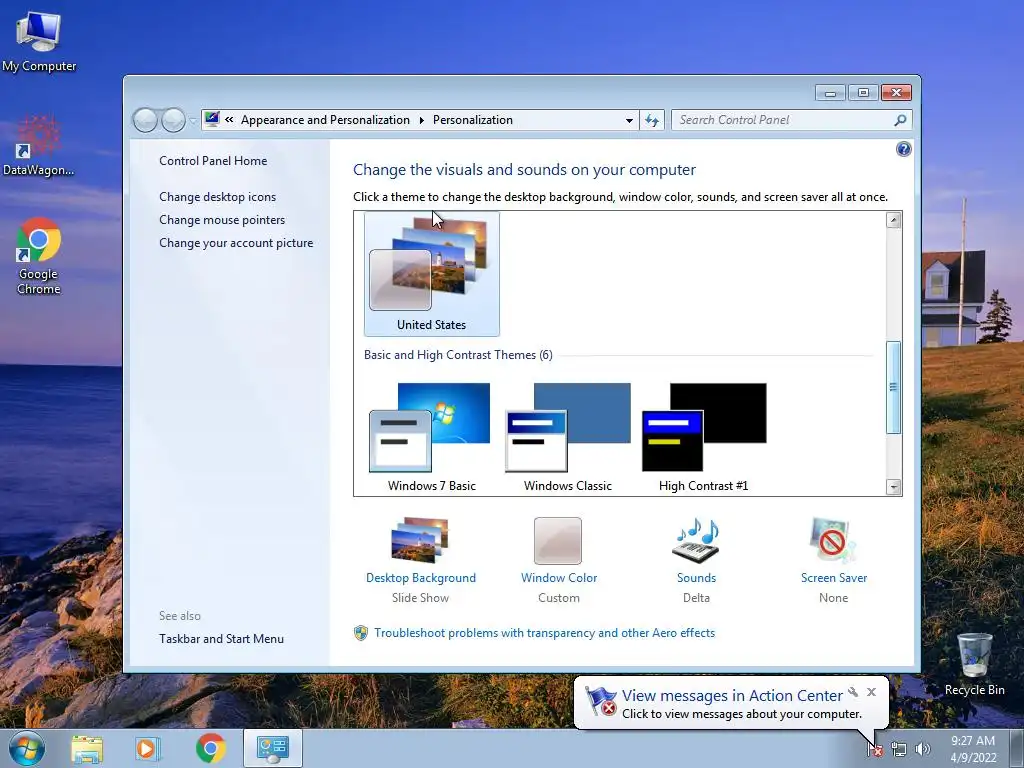1024x768 pixels.
Task: Open Control Panel Home
Action: click(213, 161)
